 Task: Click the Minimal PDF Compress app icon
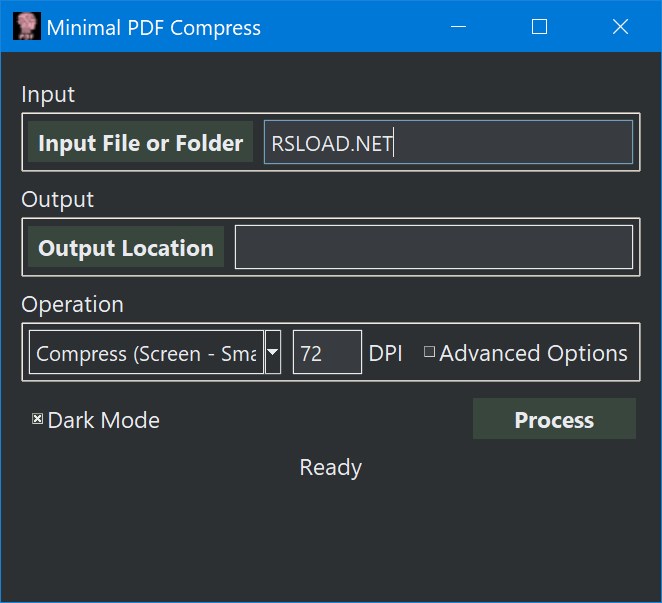click(x=27, y=26)
